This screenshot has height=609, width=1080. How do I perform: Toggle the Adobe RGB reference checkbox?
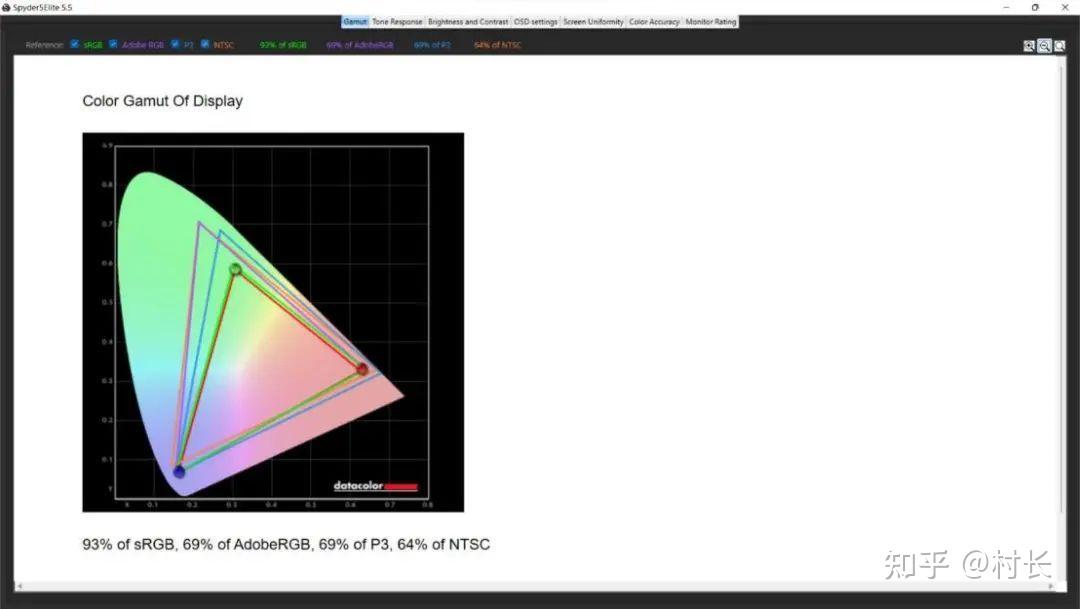pos(113,44)
